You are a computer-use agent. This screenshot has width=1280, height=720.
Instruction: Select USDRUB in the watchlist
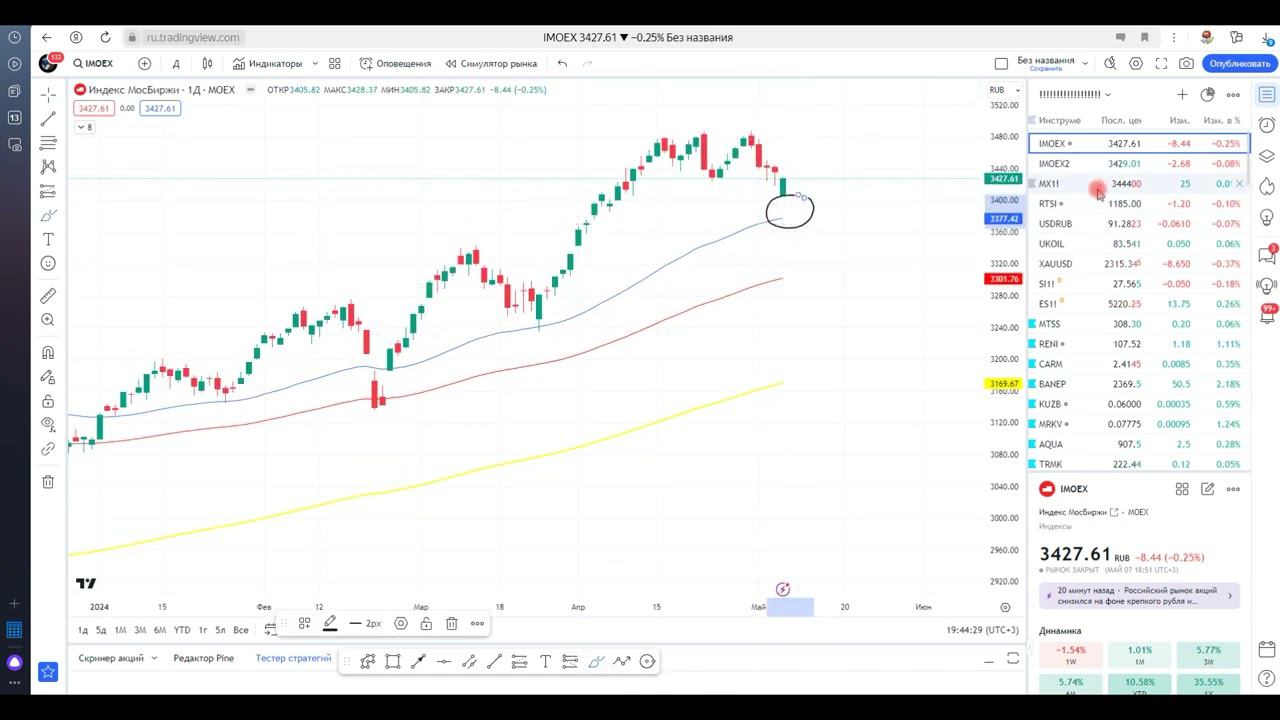1139,224
